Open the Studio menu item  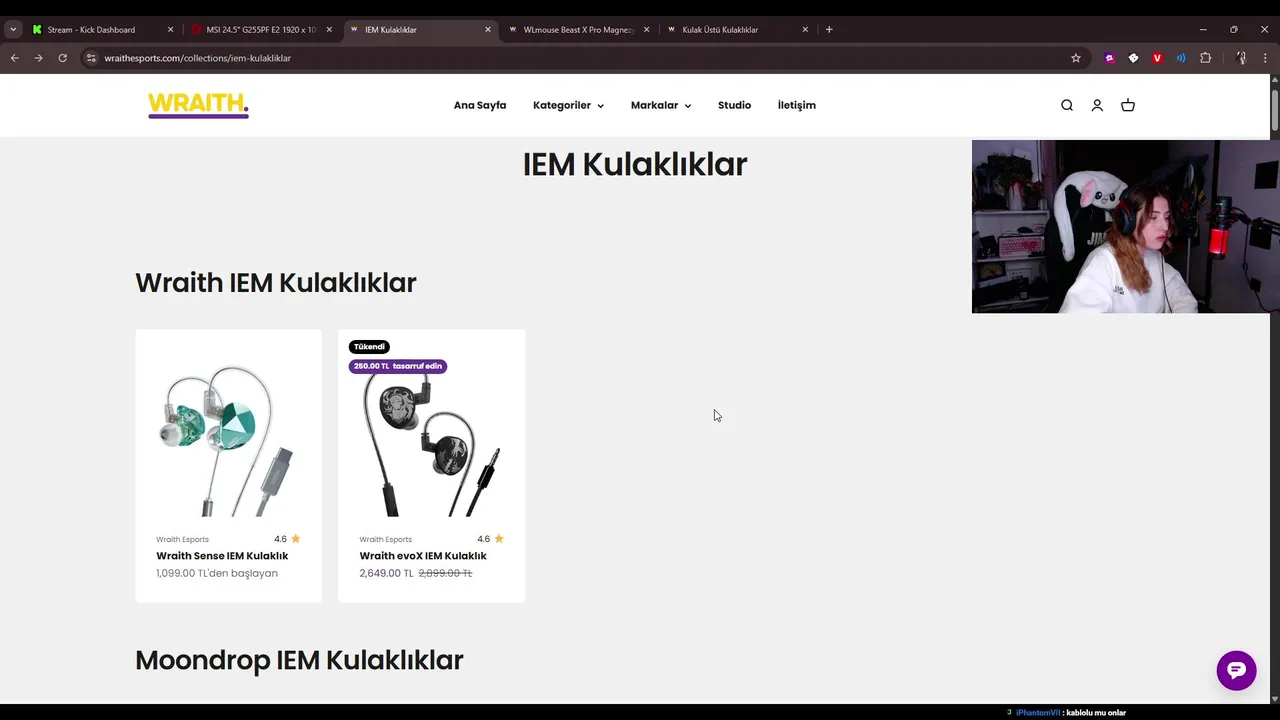734,105
